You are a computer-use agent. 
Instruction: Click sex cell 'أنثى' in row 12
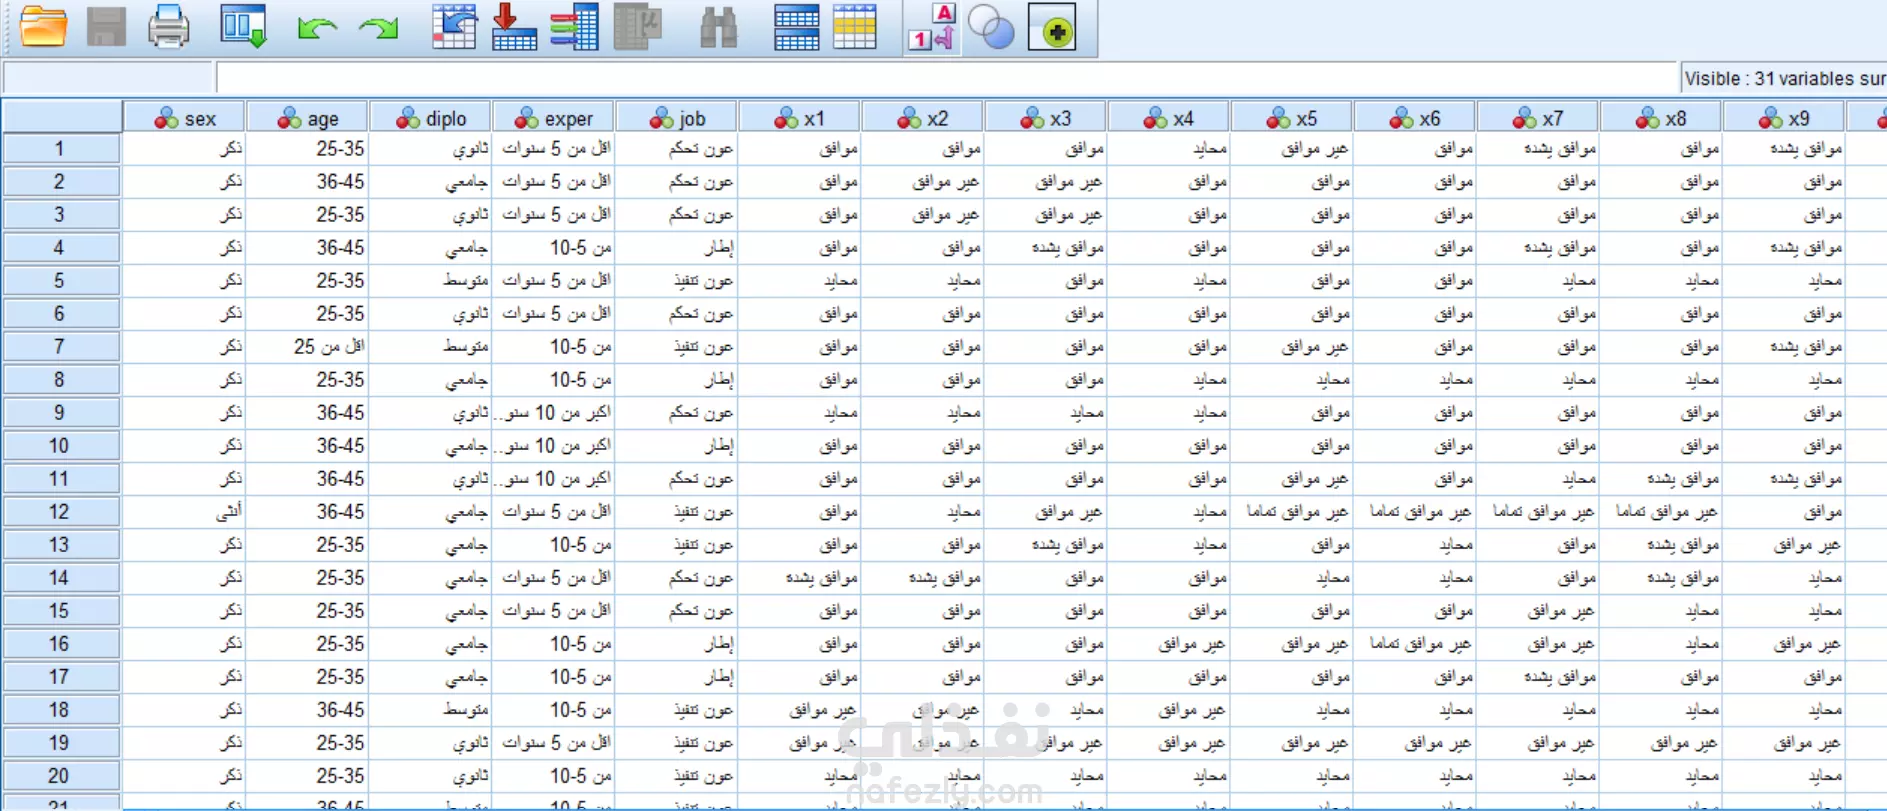coord(185,511)
